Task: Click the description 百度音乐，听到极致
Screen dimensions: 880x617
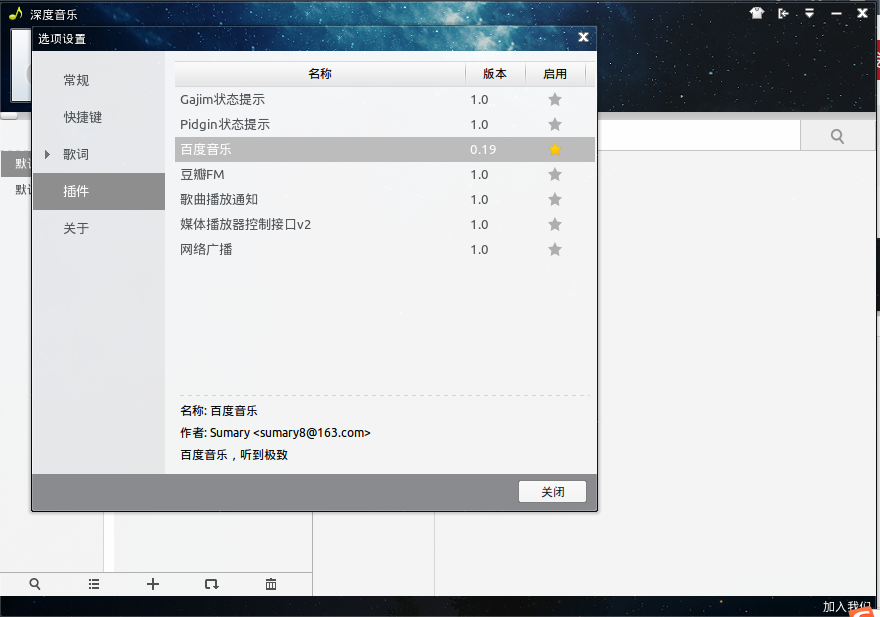Action: [234, 455]
